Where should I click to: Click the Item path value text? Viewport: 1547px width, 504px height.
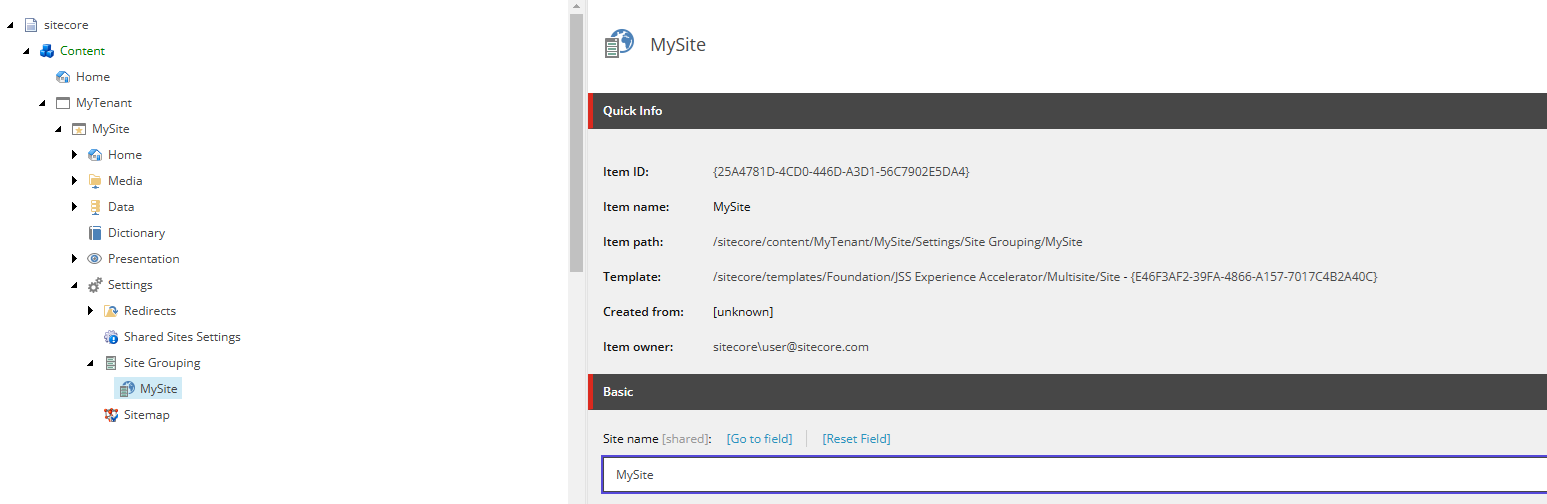point(897,241)
